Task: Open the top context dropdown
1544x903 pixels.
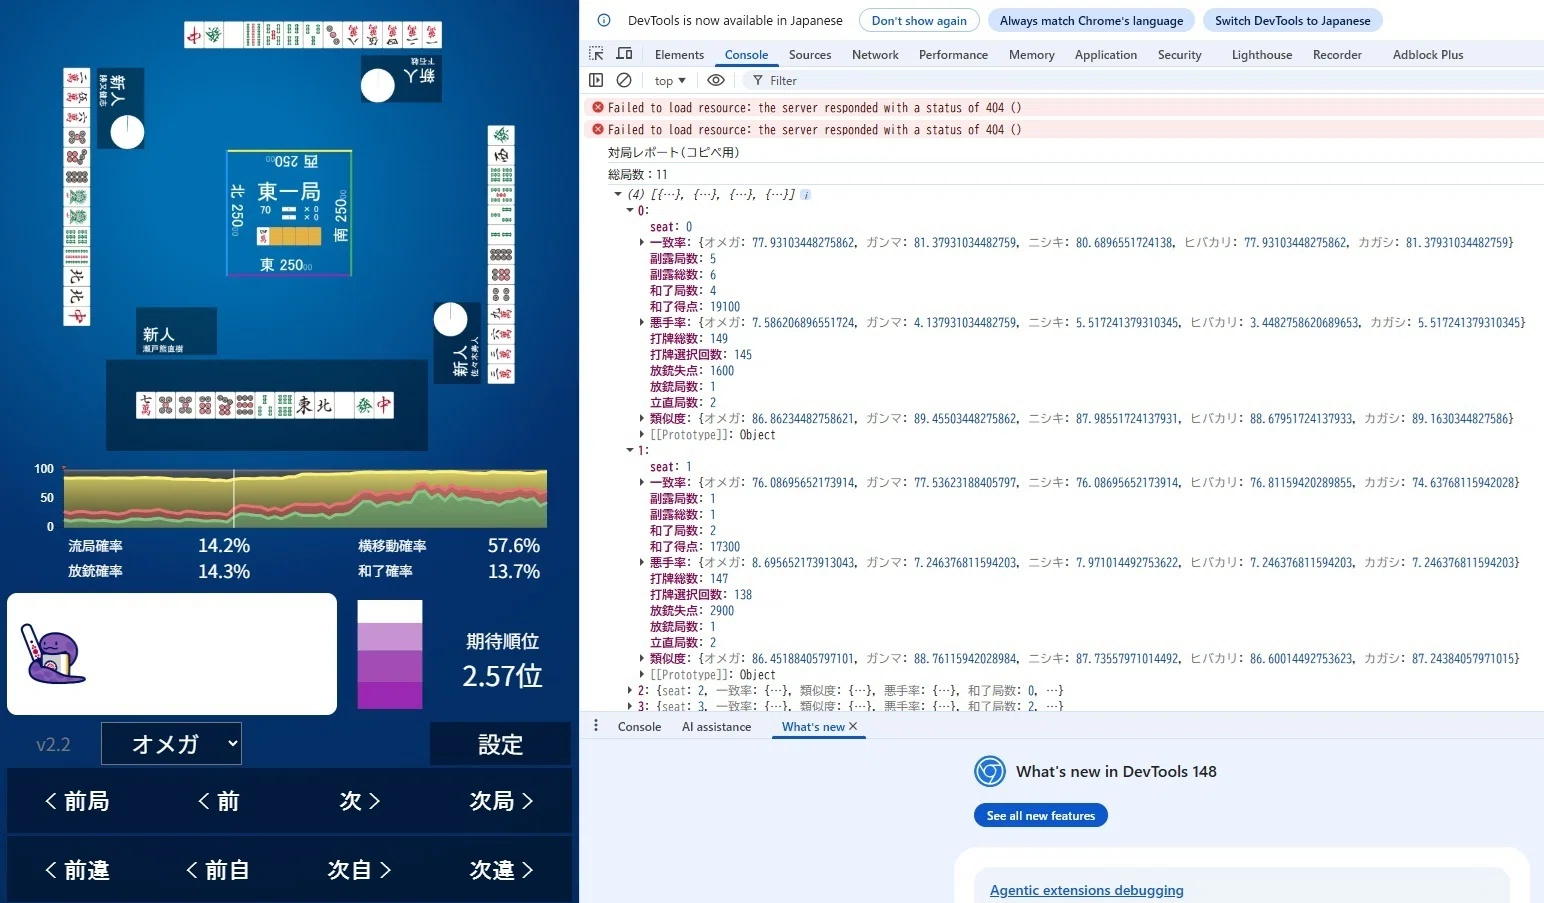Action: coord(670,80)
